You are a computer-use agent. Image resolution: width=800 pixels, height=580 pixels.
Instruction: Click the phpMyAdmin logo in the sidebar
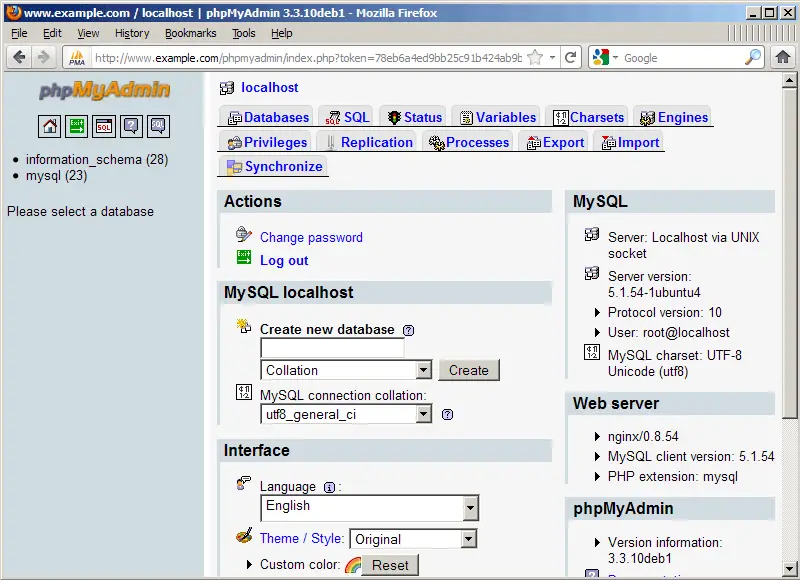[x=105, y=90]
